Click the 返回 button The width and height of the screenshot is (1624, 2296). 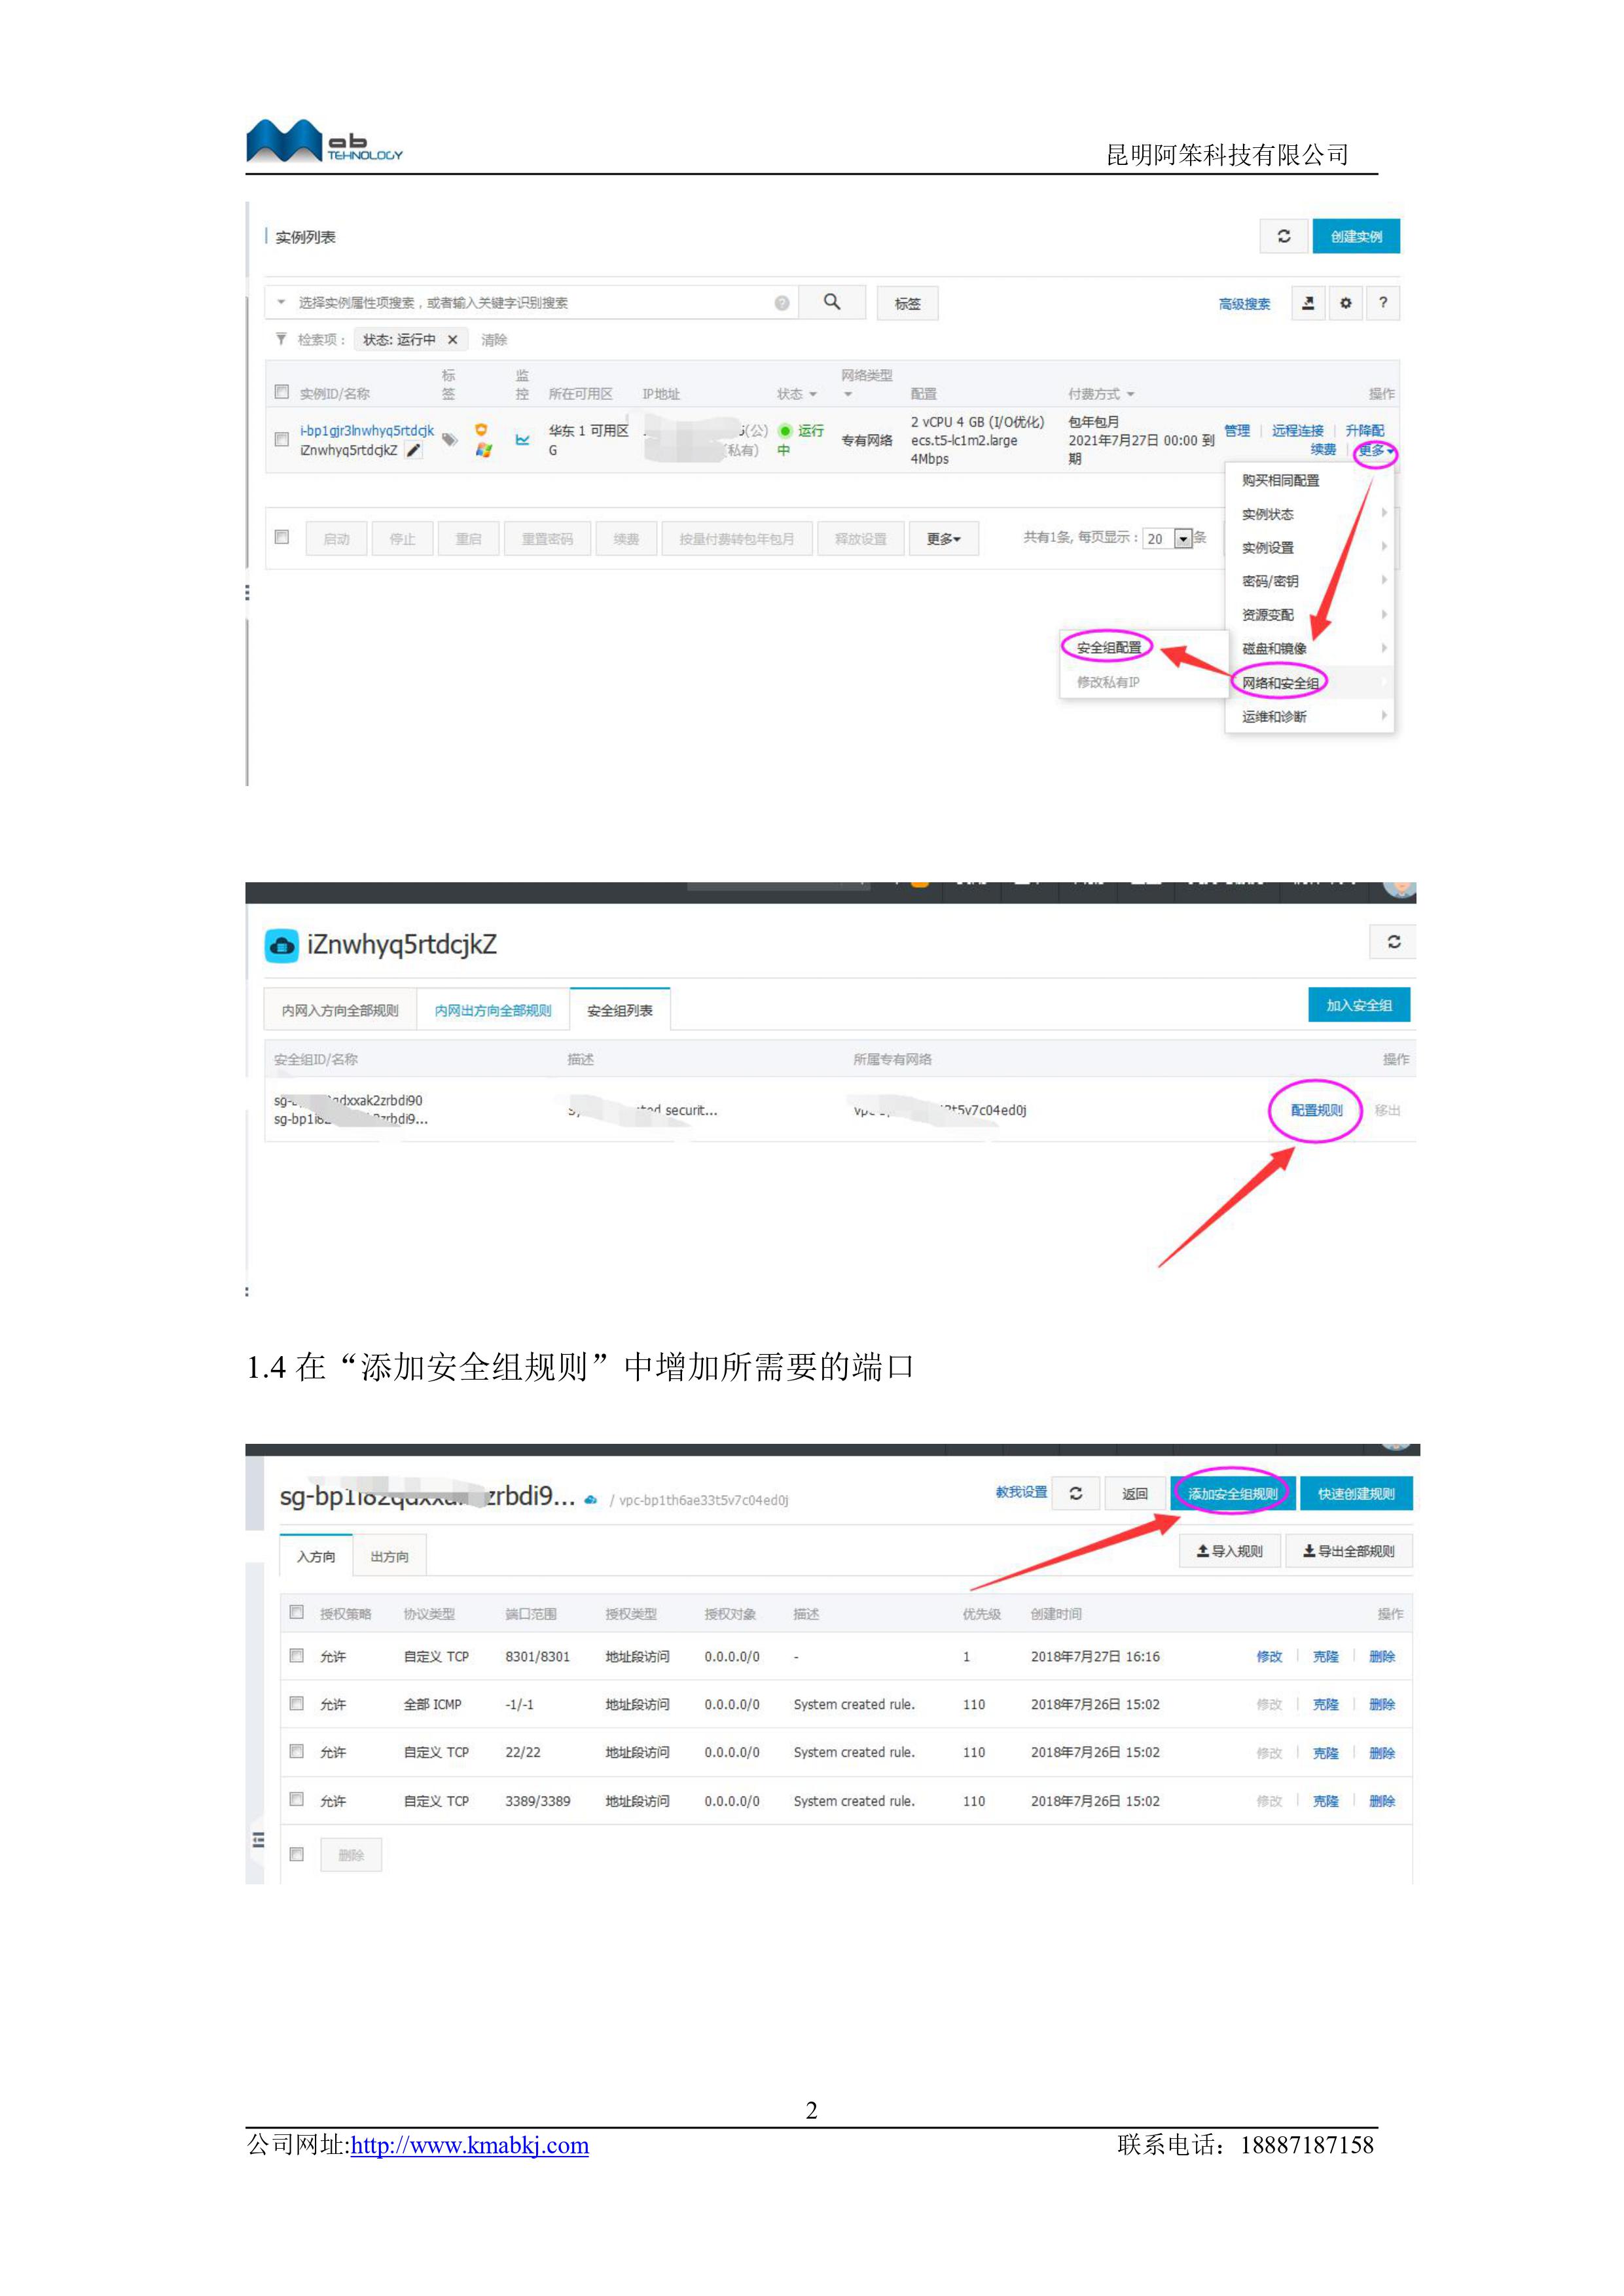pos(1135,1494)
